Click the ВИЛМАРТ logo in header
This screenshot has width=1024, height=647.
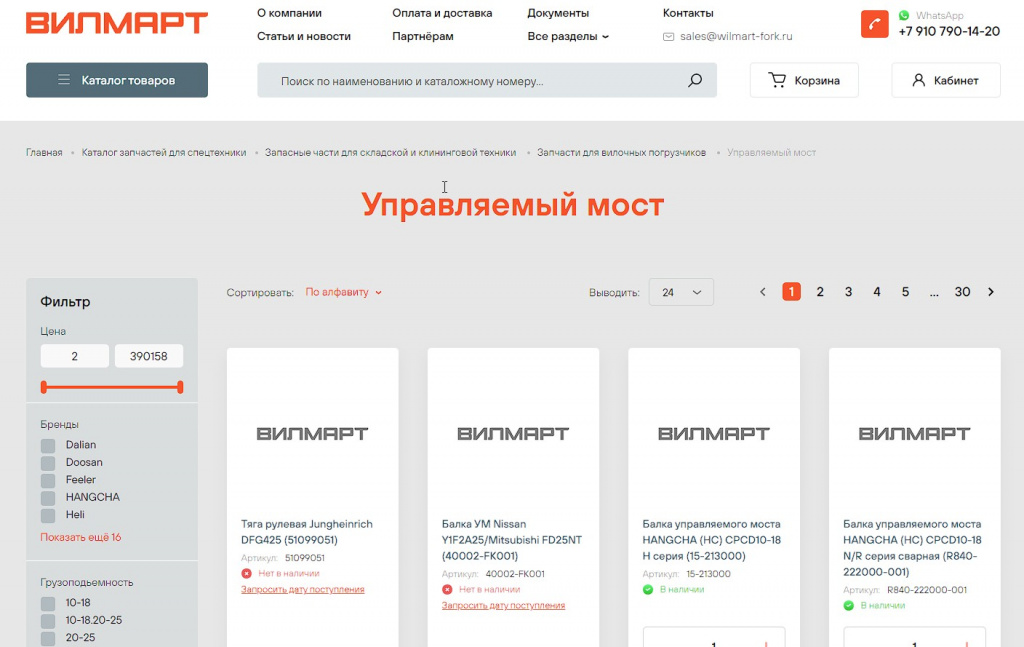click(x=117, y=23)
